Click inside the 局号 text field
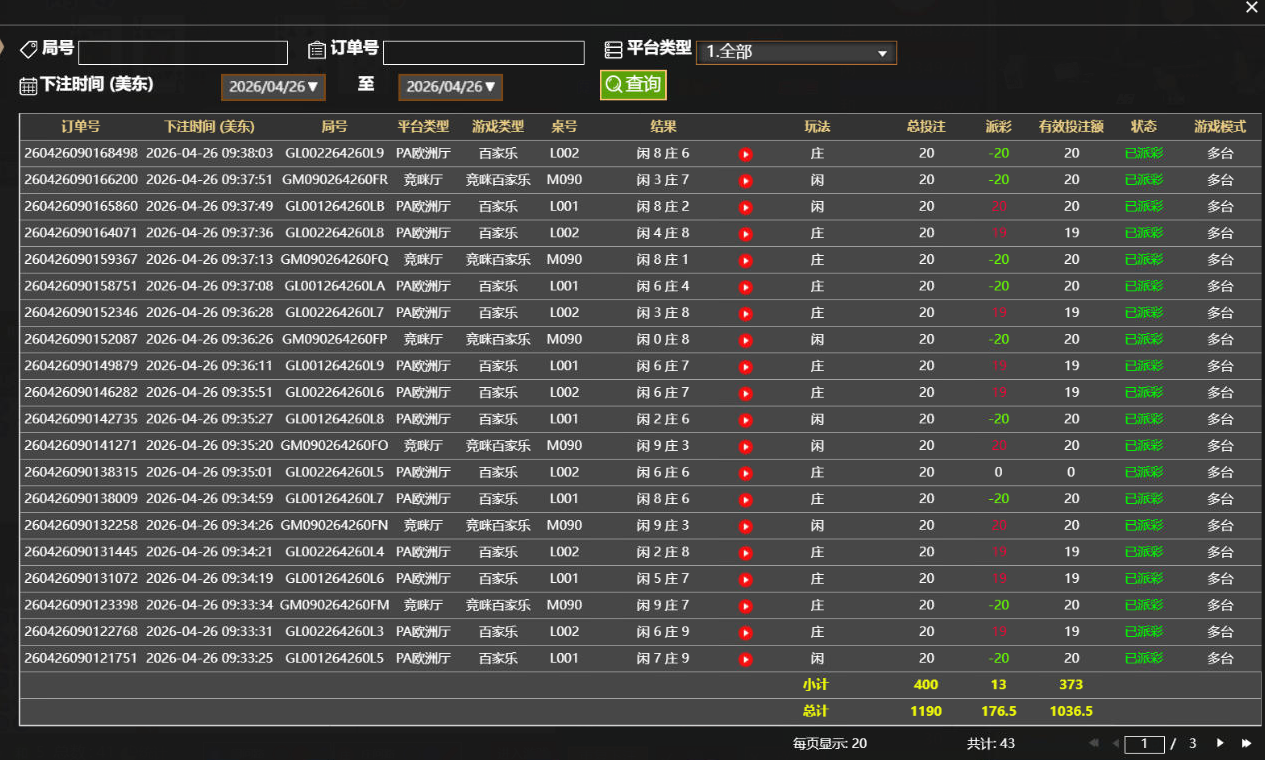 [x=182, y=51]
